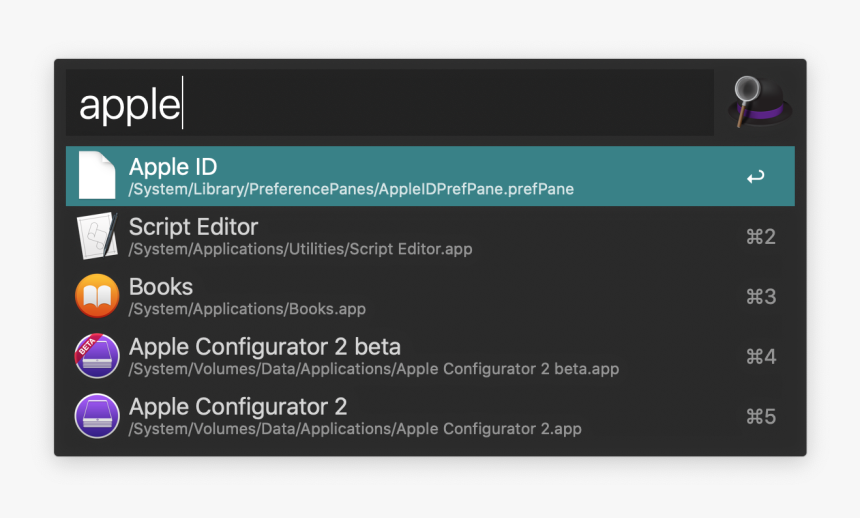Click the Apple Configurator 2.app path text
860x518 pixels.
[x=355, y=429]
